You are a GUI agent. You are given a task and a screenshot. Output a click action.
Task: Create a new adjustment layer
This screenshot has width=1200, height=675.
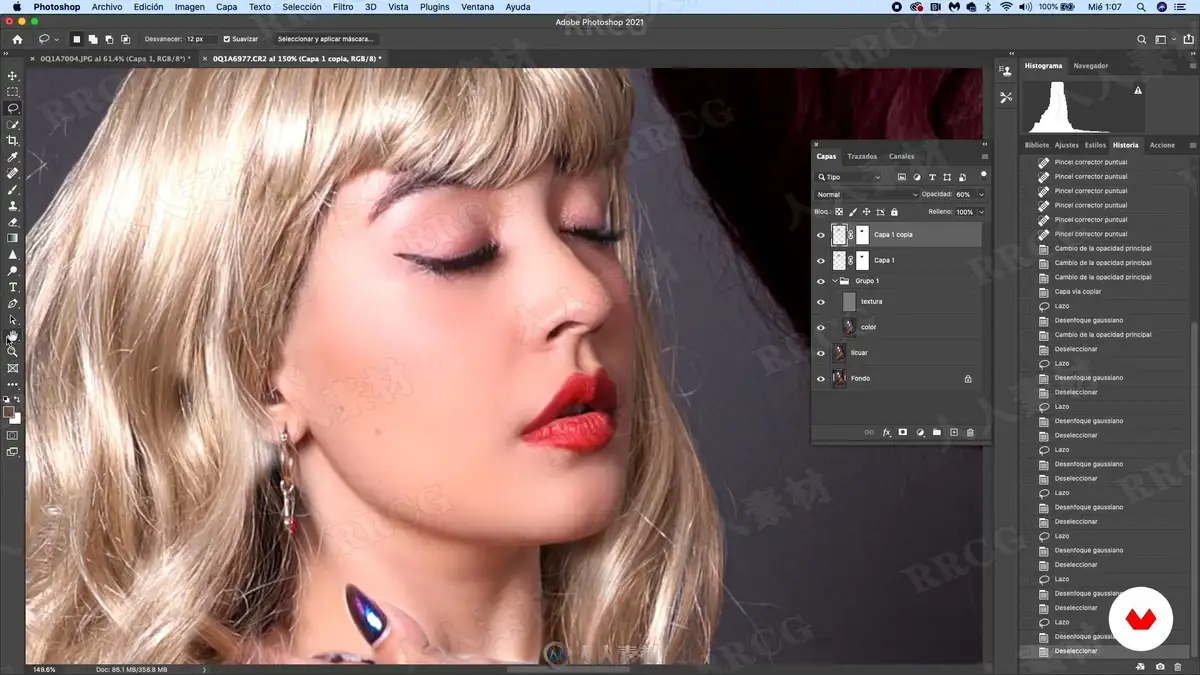919,432
